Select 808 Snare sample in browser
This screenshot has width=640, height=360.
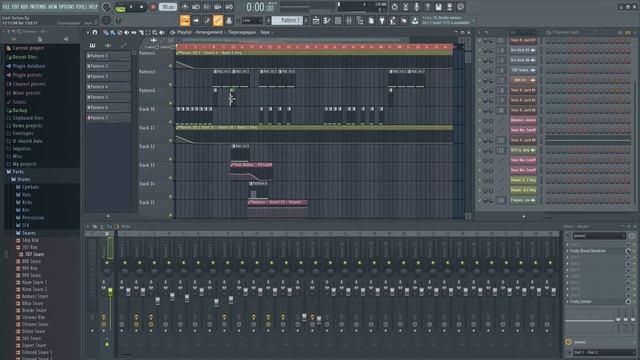point(31,261)
